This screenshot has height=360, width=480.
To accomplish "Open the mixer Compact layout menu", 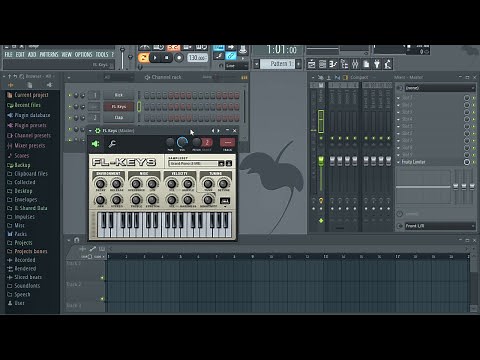I will point(359,77).
